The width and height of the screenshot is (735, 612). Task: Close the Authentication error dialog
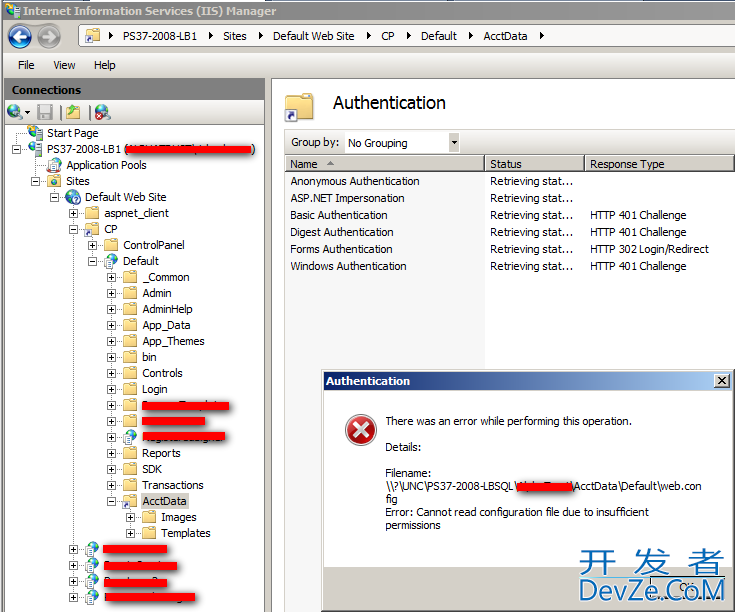pos(722,381)
